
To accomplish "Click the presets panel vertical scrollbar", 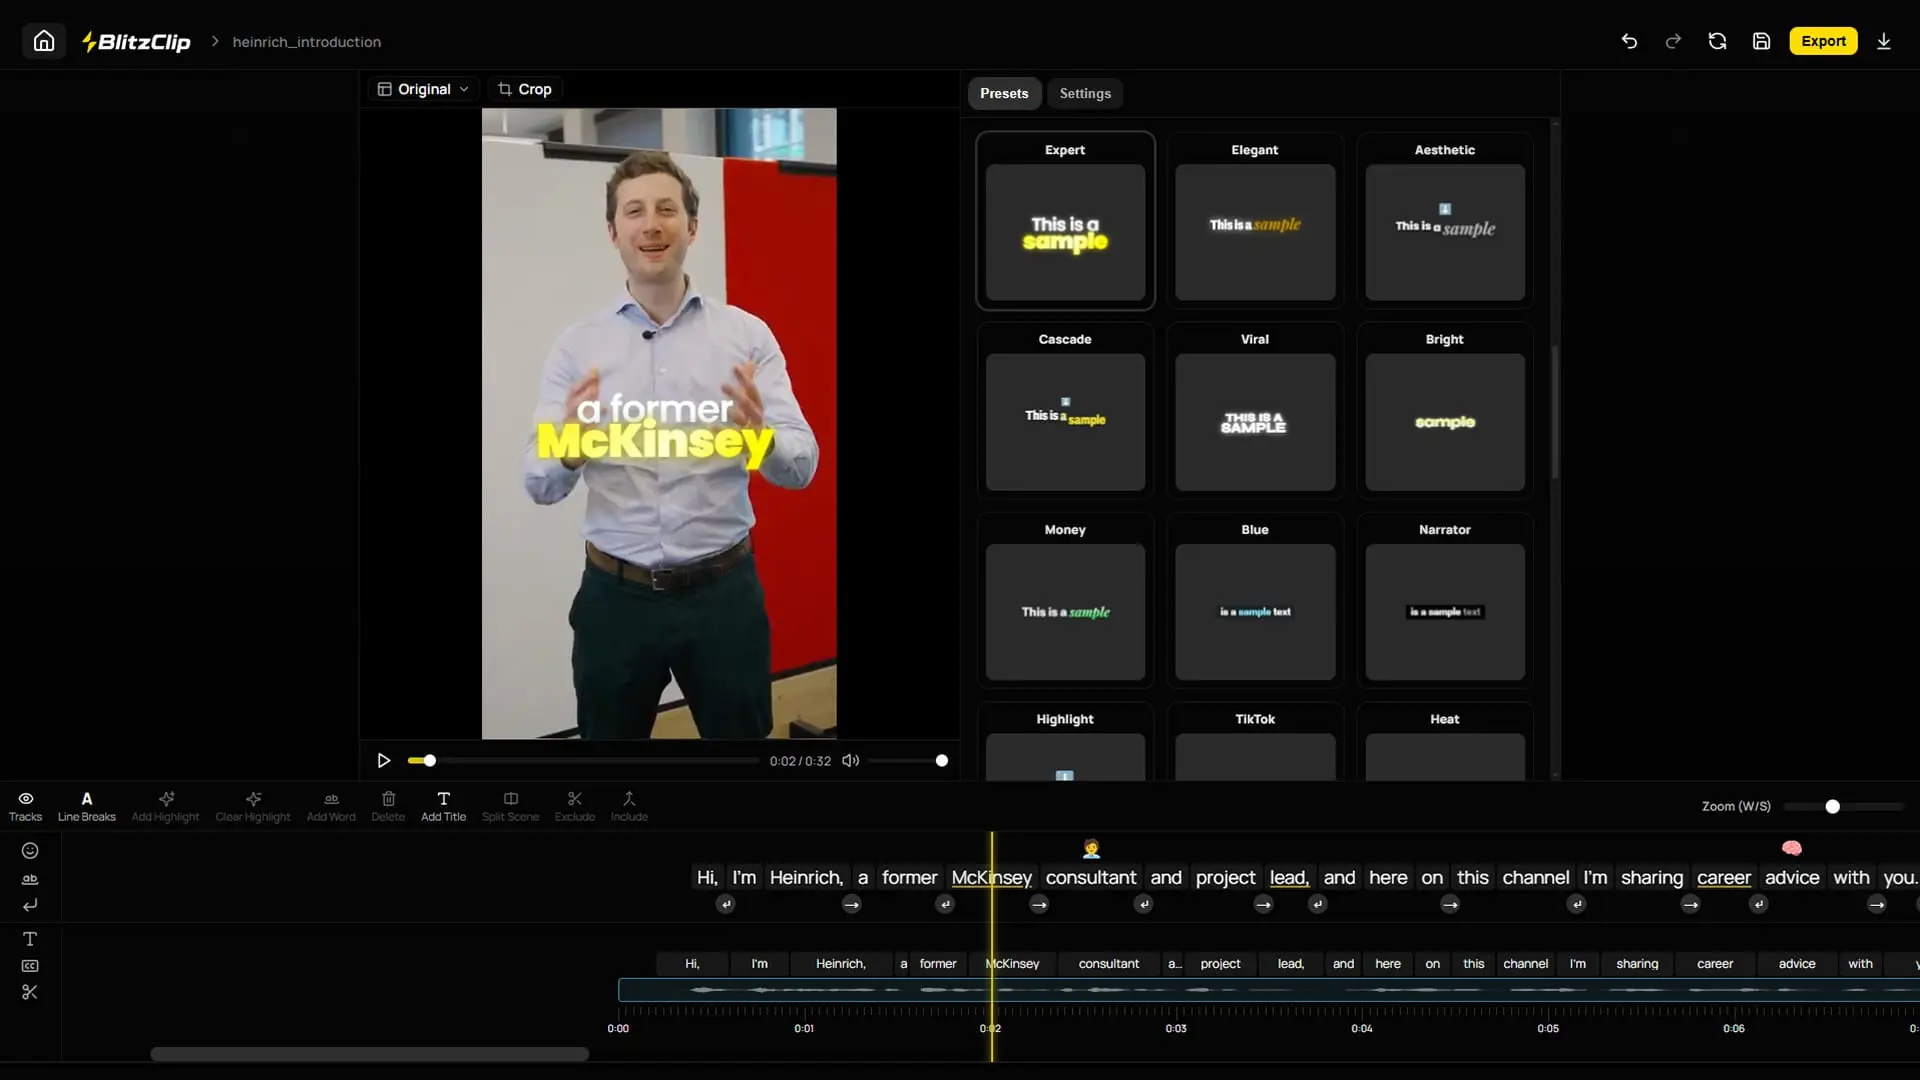I will pyautogui.click(x=1555, y=412).
